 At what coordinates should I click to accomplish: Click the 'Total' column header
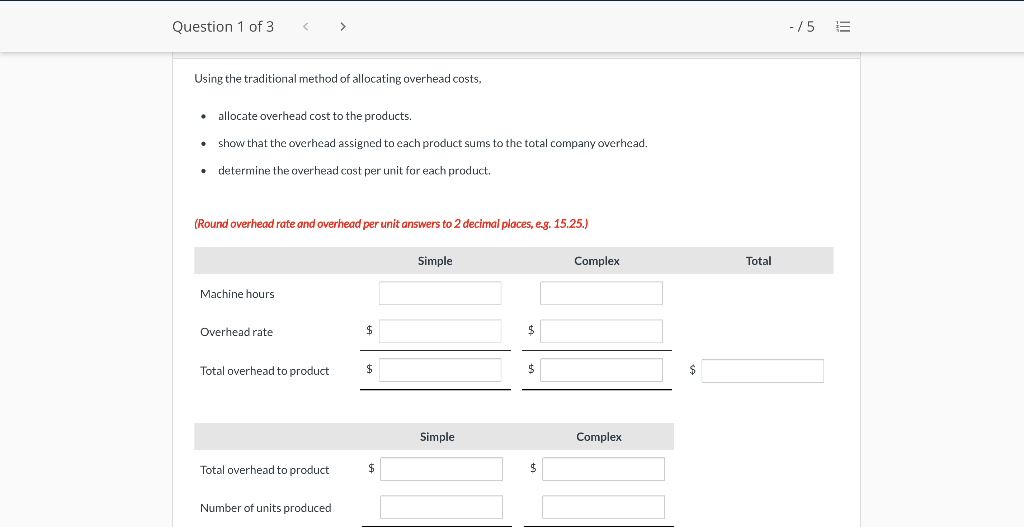tap(758, 261)
